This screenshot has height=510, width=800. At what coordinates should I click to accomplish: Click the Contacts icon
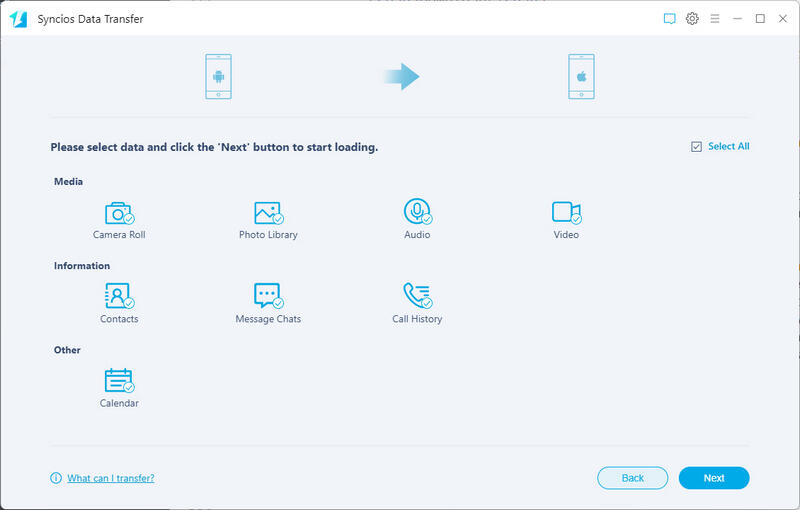click(119, 296)
